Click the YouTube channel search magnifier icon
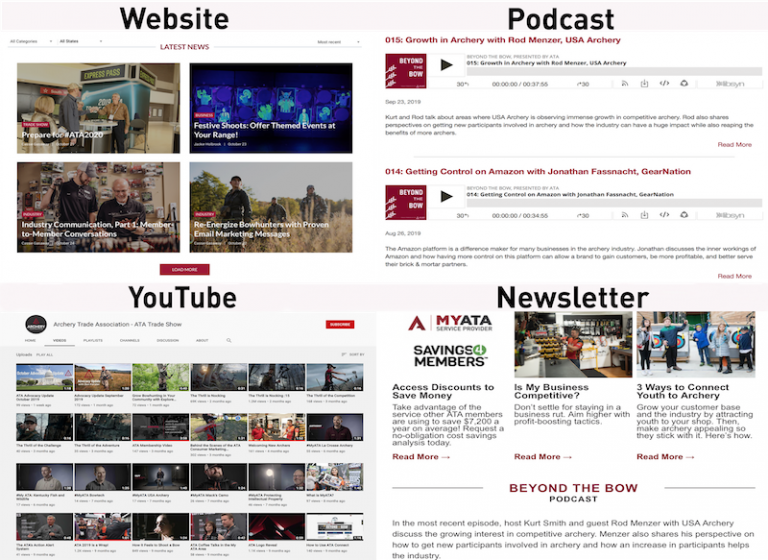The height and width of the screenshot is (560, 768). coord(228,340)
